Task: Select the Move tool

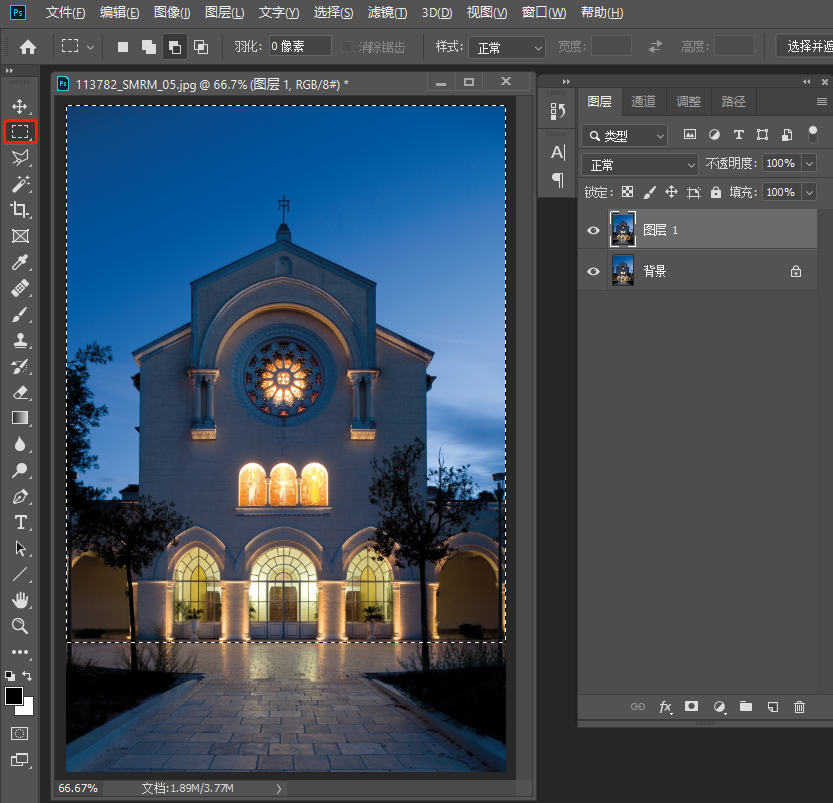Action: point(20,106)
